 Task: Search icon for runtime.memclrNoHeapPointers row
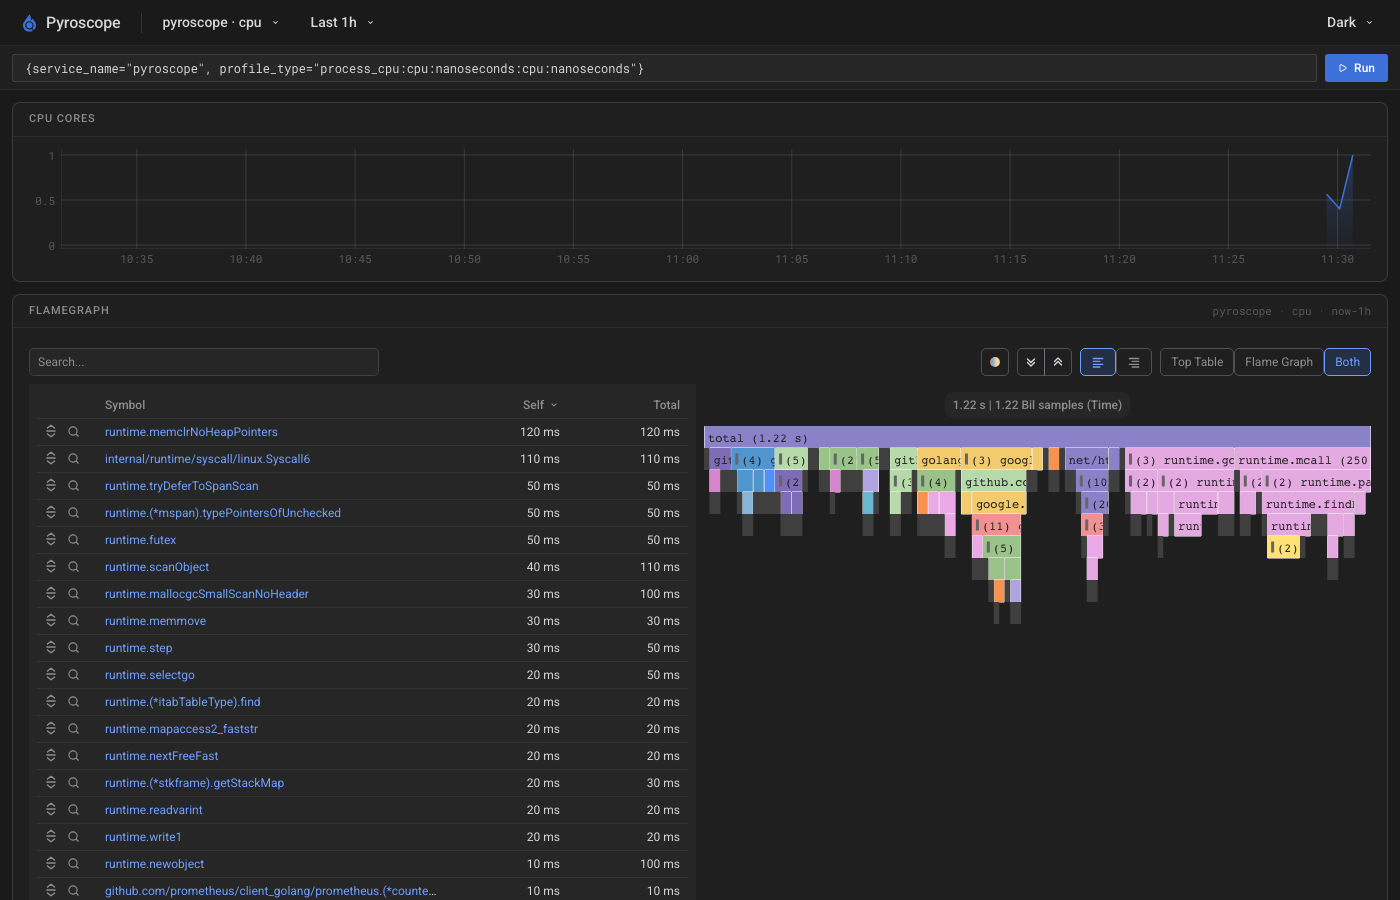tap(74, 432)
